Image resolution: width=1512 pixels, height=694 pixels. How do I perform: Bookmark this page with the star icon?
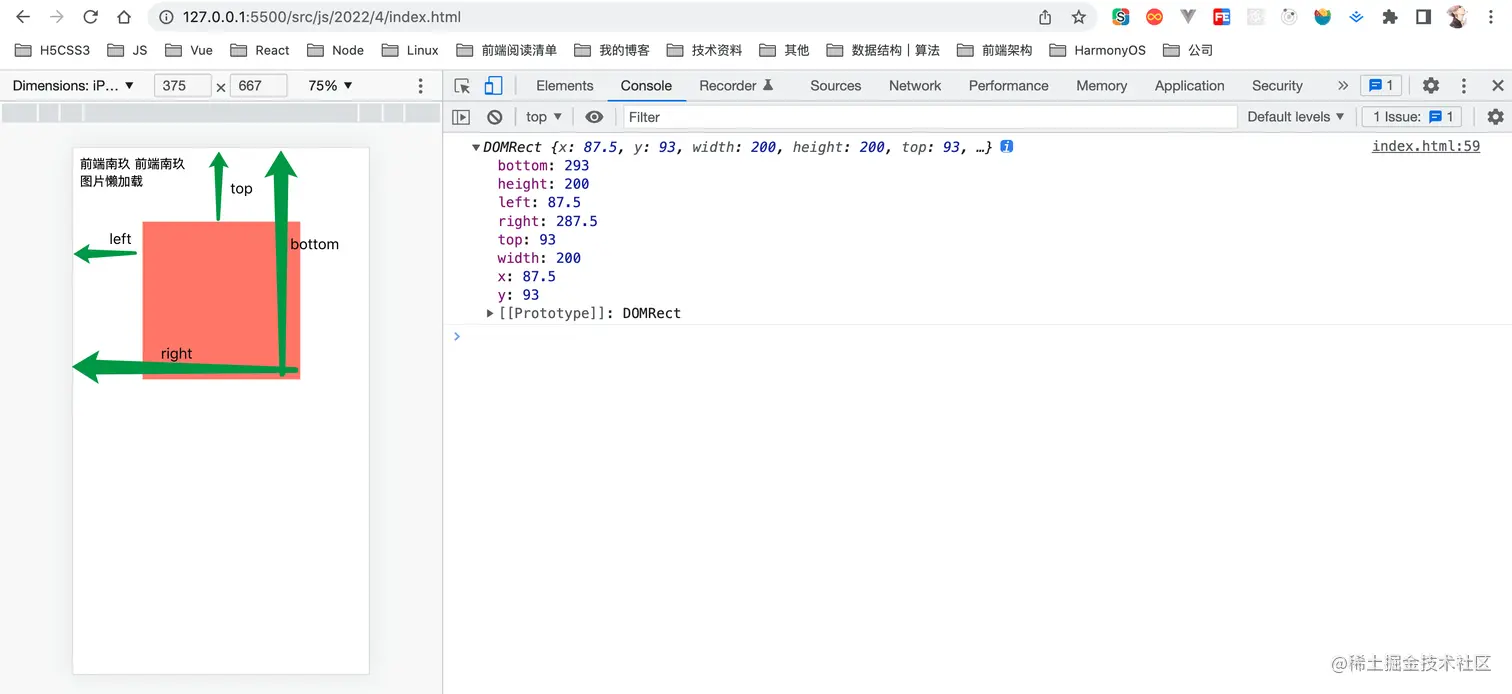(1078, 17)
